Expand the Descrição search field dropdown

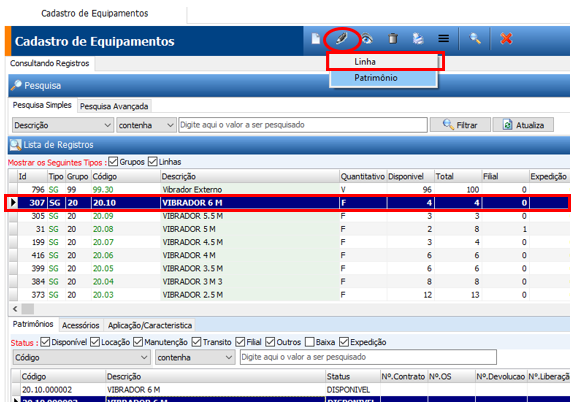[107, 126]
